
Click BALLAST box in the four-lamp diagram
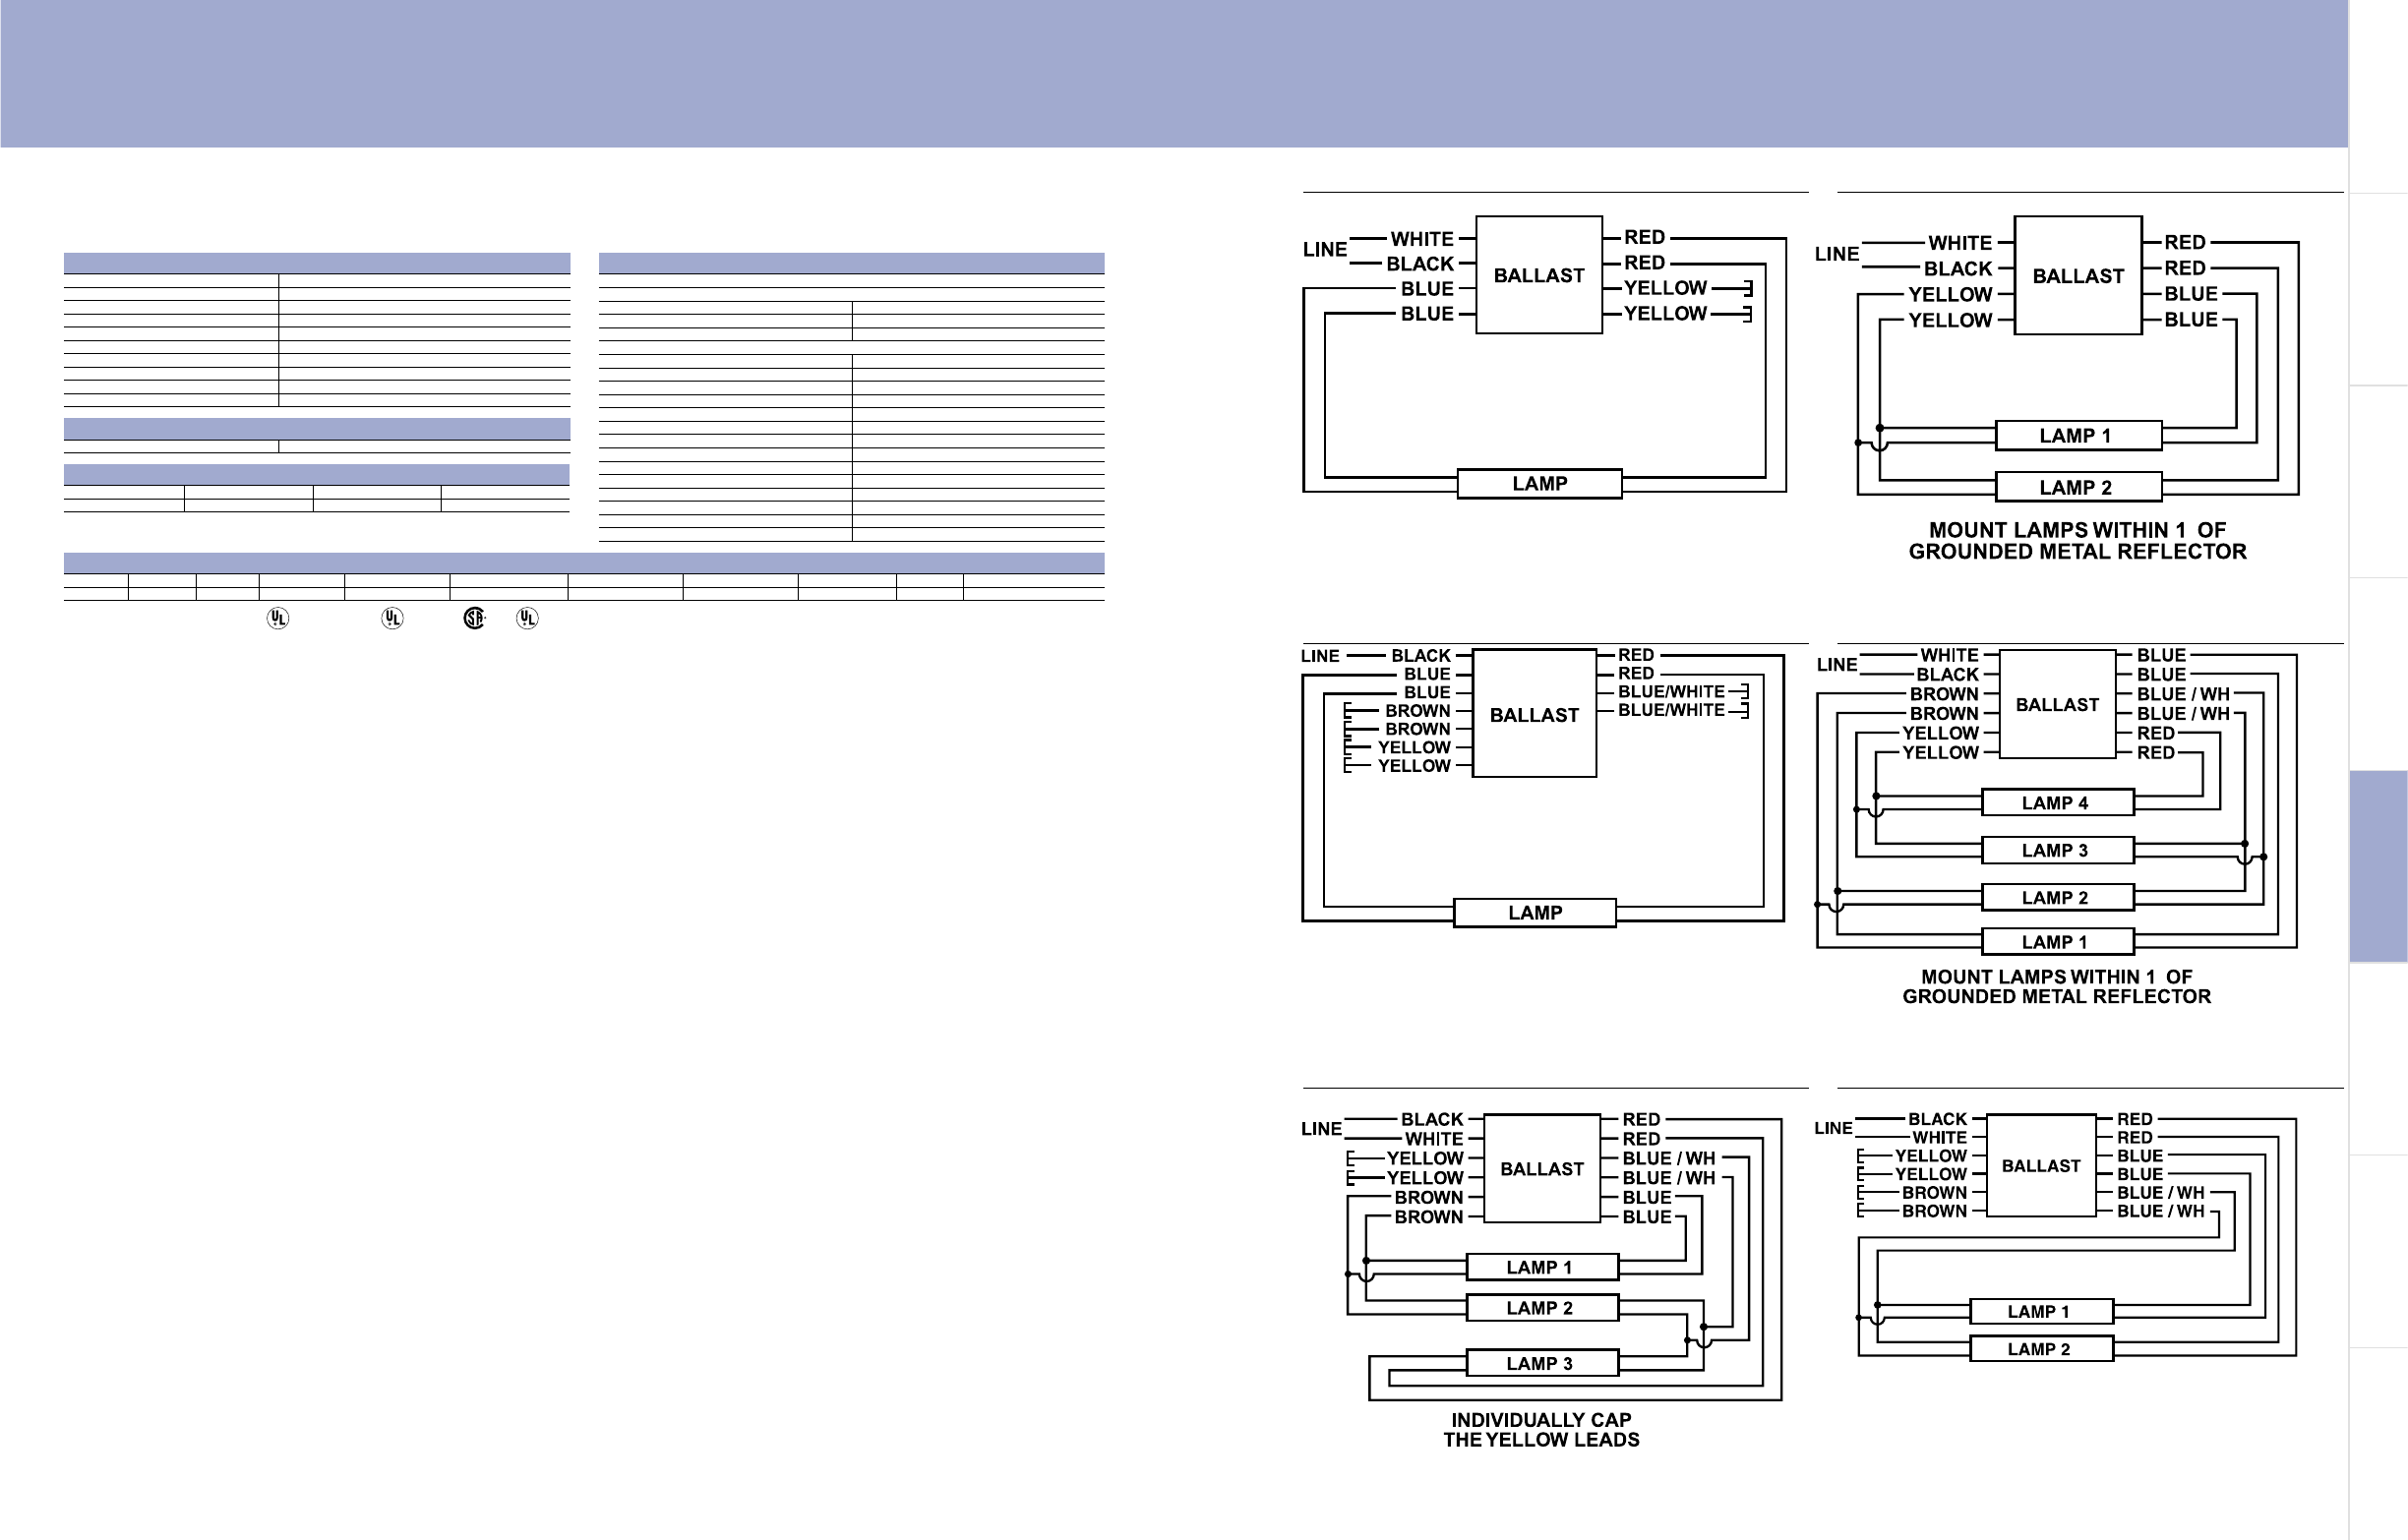[x=2057, y=705]
